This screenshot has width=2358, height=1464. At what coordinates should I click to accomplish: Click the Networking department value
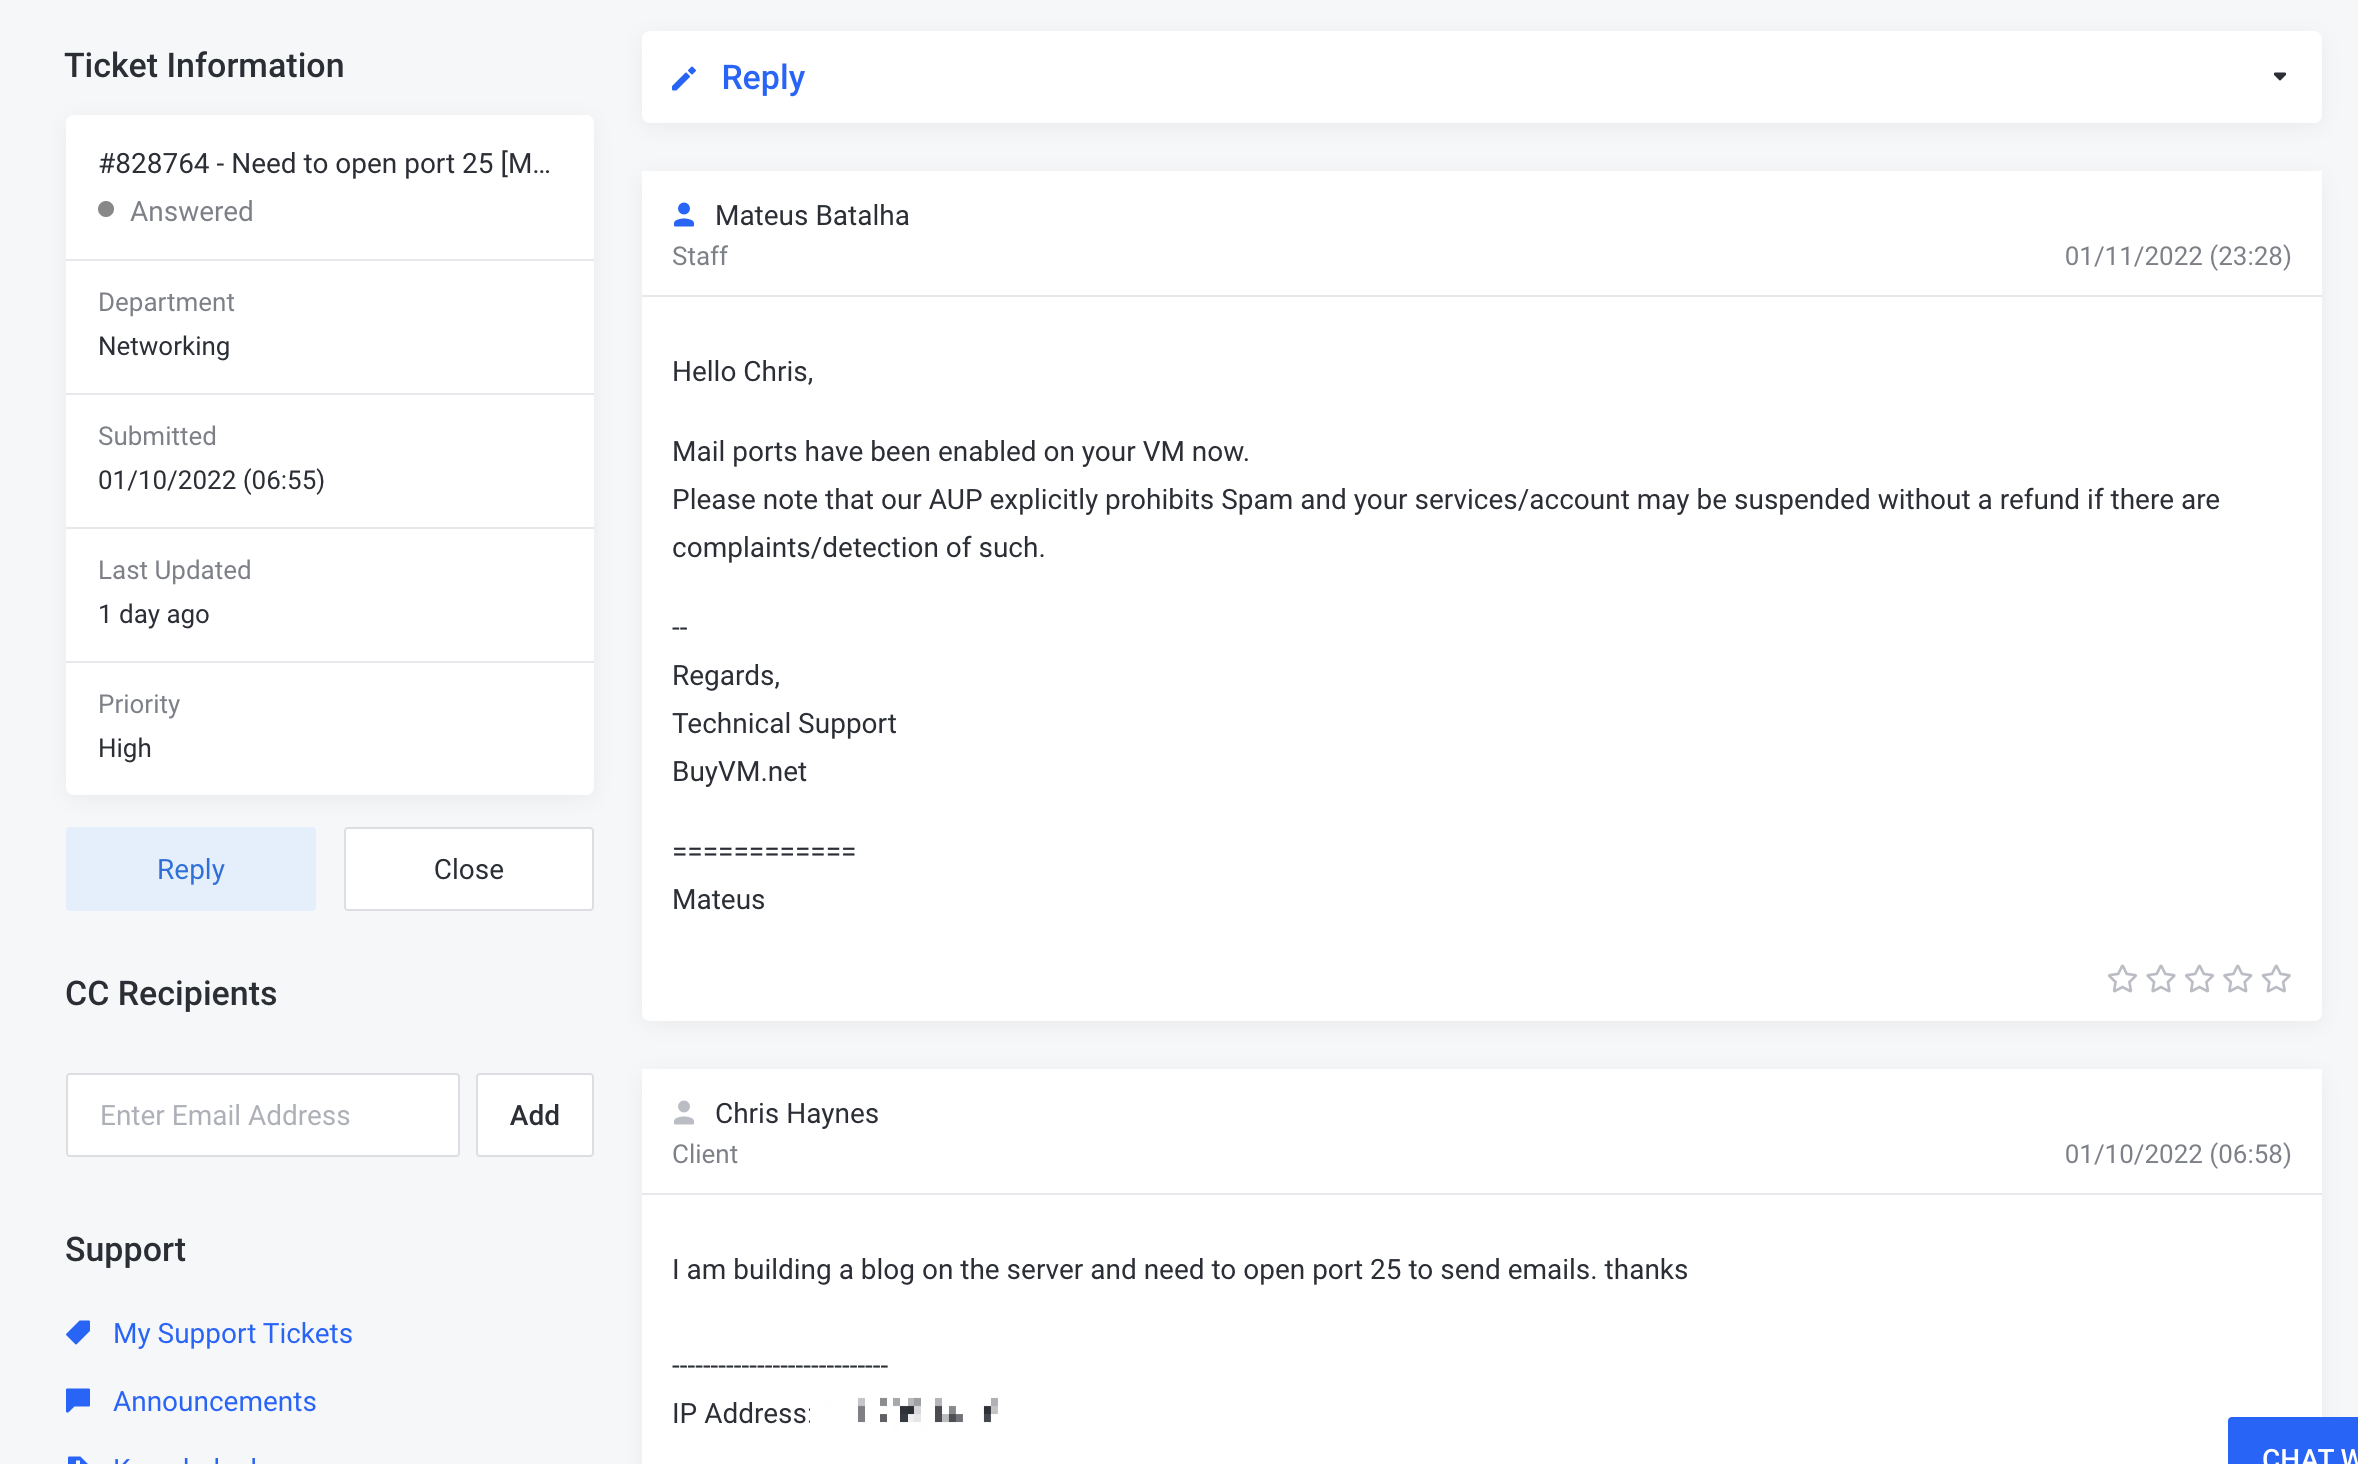[x=164, y=346]
